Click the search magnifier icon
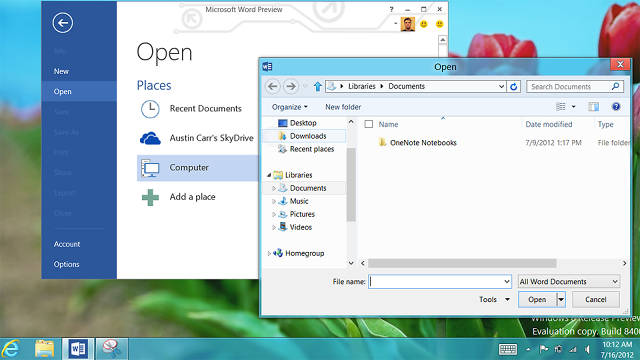The height and width of the screenshot is (360, 640). point(616,86)
